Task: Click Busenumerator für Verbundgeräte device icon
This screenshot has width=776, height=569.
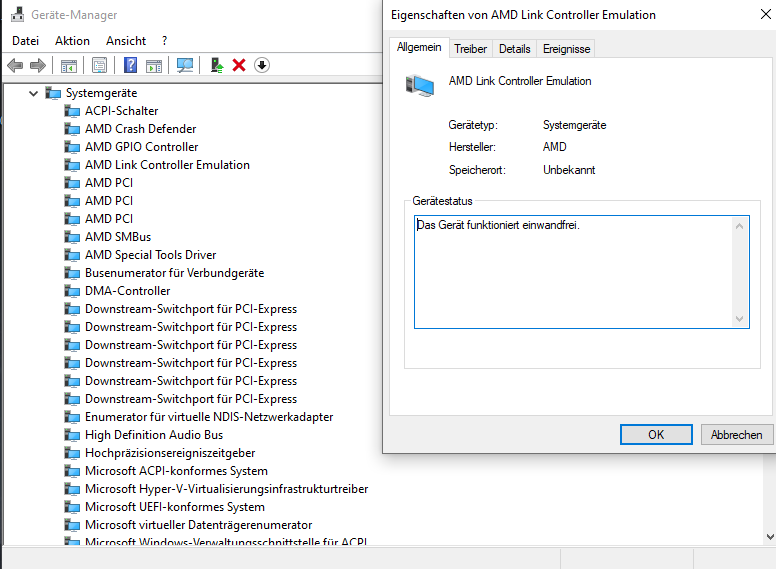Action: point(72,274)
